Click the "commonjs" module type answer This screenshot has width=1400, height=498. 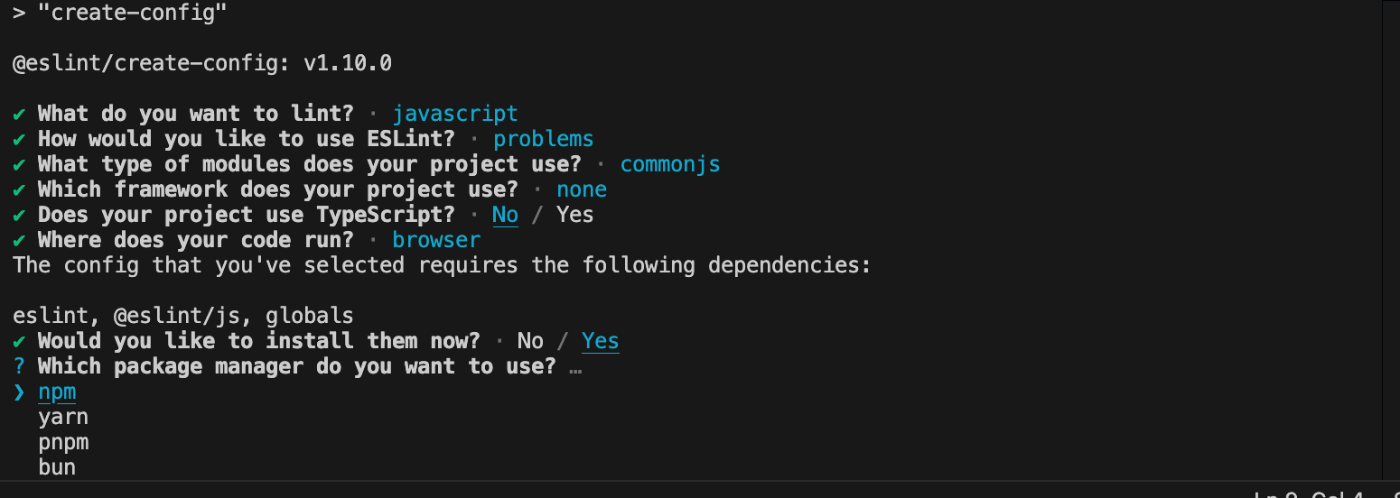[670, 164]
